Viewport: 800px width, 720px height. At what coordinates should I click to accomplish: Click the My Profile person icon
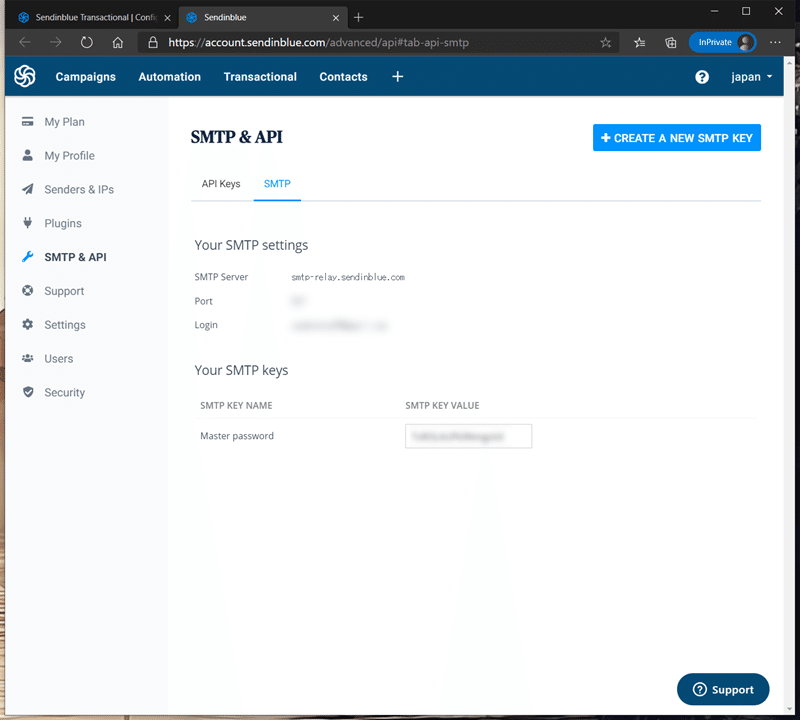coord(28,155)
